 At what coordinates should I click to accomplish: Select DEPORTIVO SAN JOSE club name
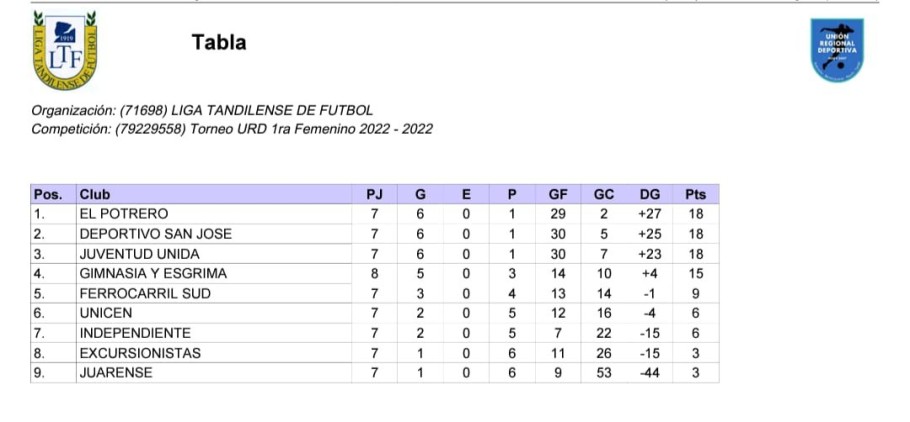pyautogui.click(x=156, y=234)
